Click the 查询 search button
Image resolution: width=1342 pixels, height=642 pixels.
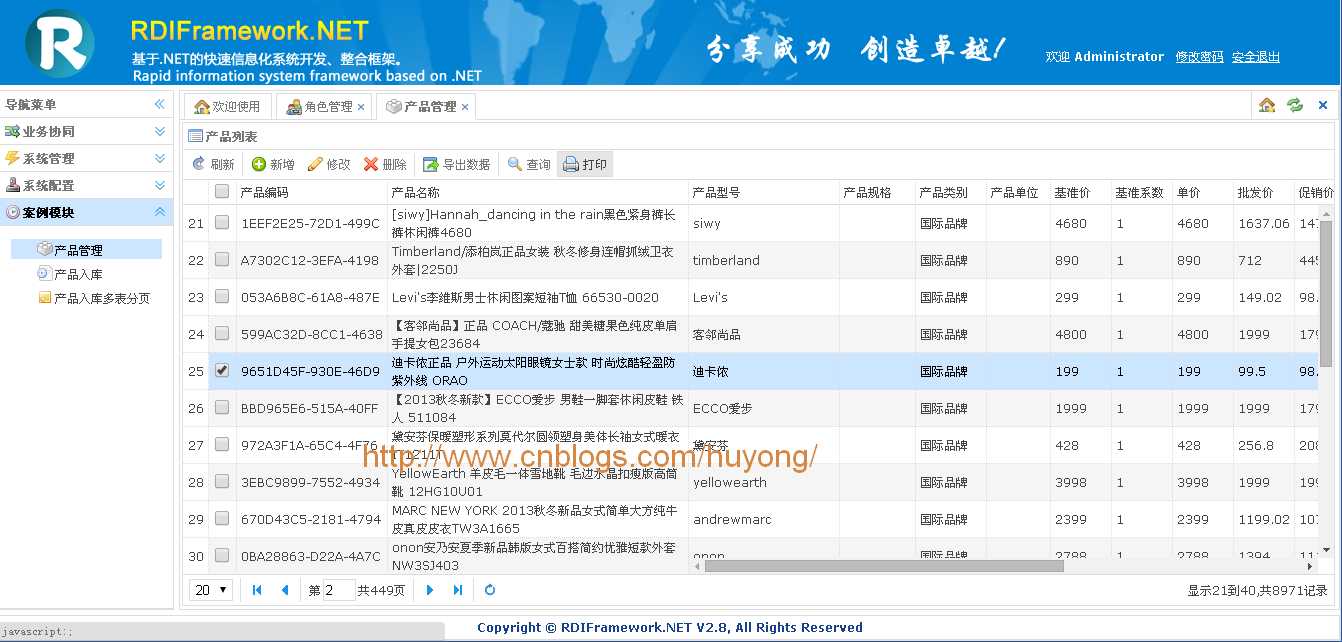point(529,164)
